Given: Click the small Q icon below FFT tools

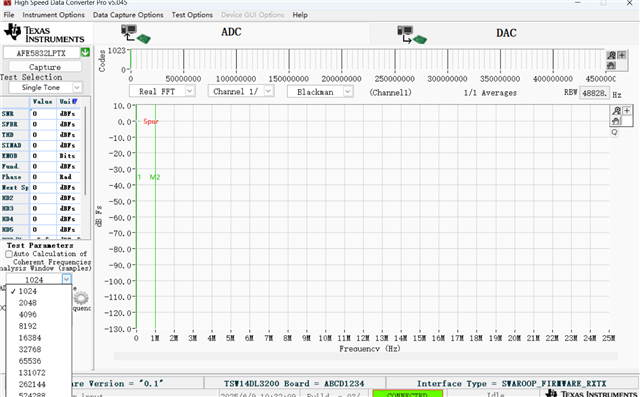Looking at the screenshot, I should 614,133.
